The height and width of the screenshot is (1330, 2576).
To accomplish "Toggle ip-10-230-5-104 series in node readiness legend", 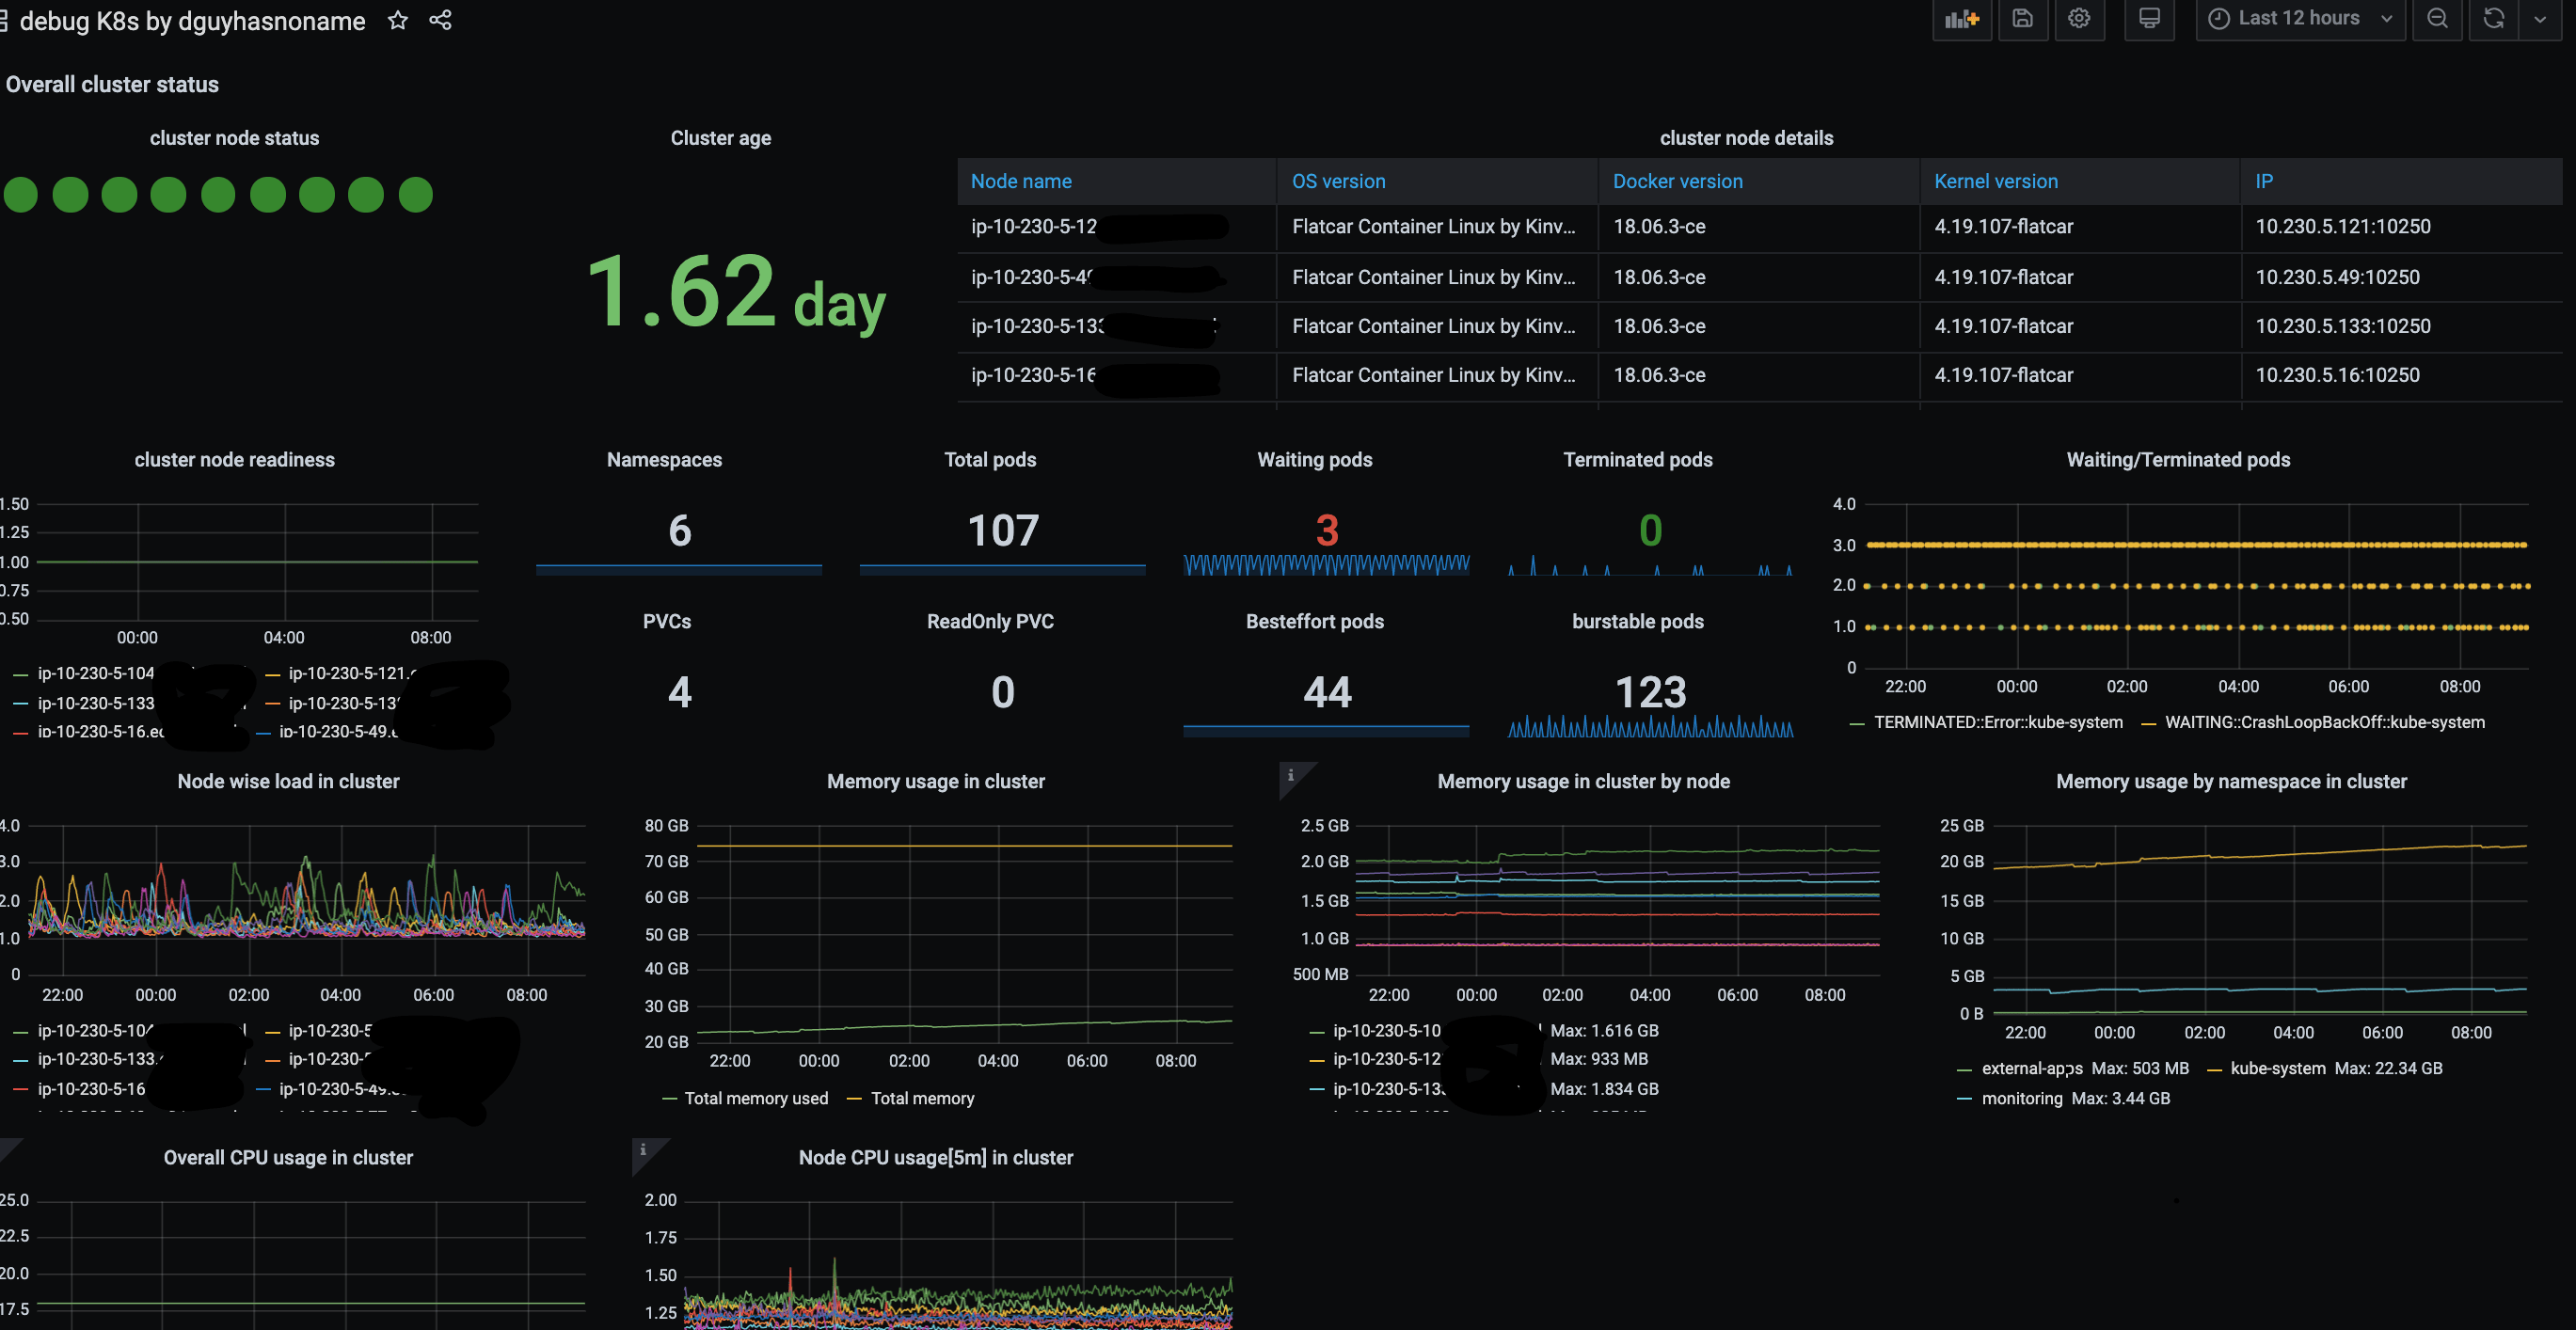I will (x=96, y=673).
